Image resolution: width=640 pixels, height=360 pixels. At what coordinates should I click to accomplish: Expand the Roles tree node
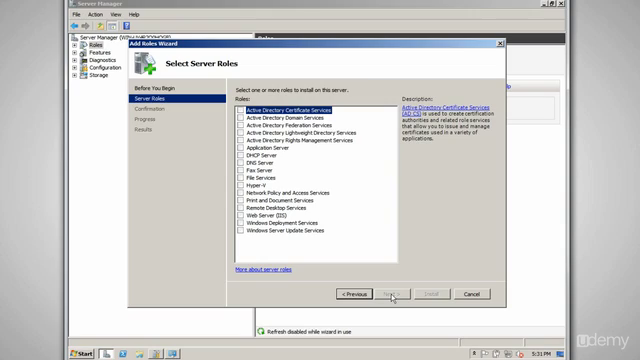tap(74, 45)
